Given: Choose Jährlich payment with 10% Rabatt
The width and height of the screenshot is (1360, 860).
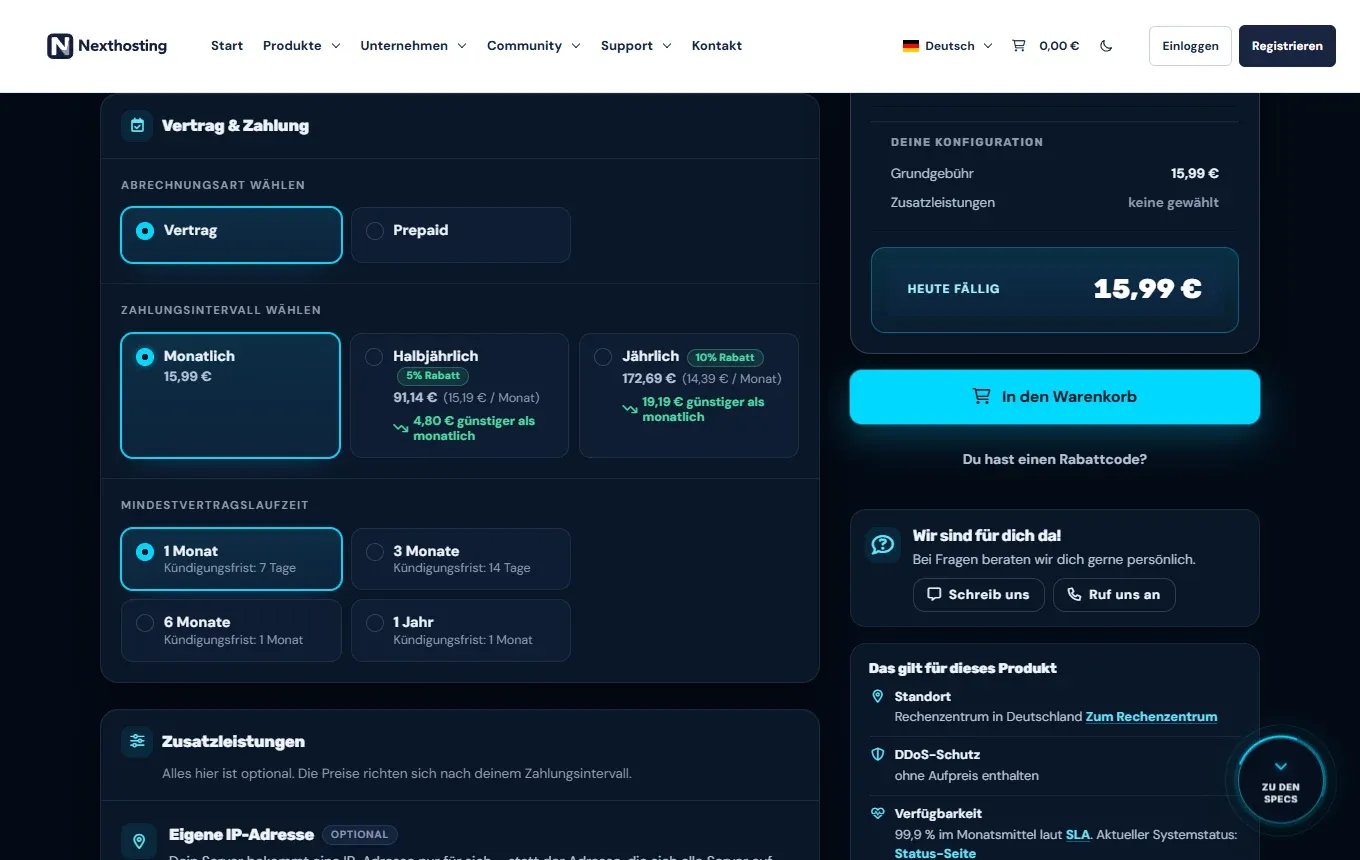Looking at the screenshot, I should pos(689,395).
